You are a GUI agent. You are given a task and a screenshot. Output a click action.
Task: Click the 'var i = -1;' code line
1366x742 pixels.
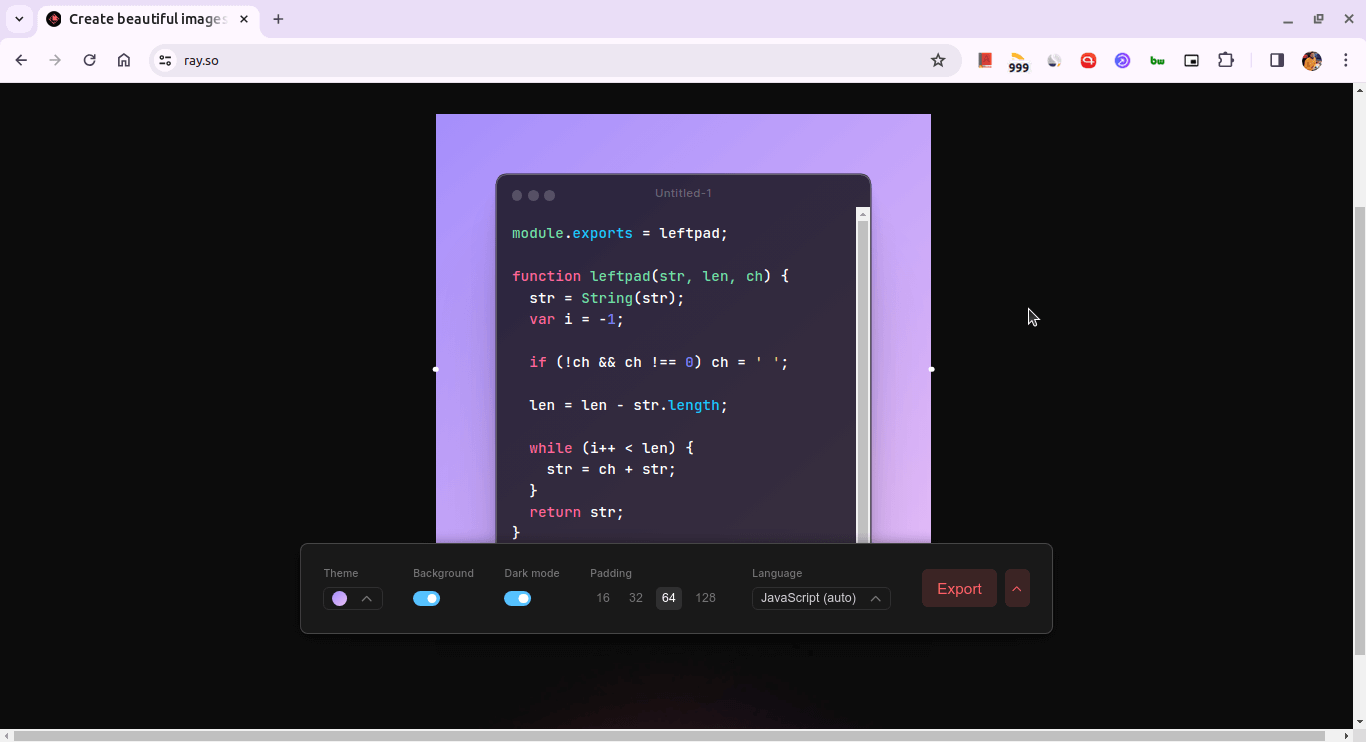coord(576,319)
